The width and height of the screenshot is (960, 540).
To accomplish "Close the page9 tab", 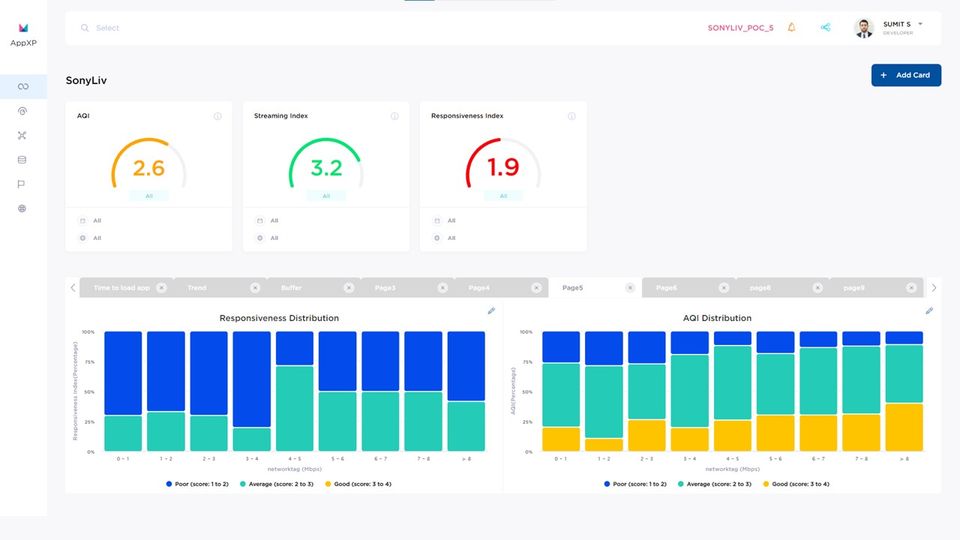I will click(x=911, y=288).
